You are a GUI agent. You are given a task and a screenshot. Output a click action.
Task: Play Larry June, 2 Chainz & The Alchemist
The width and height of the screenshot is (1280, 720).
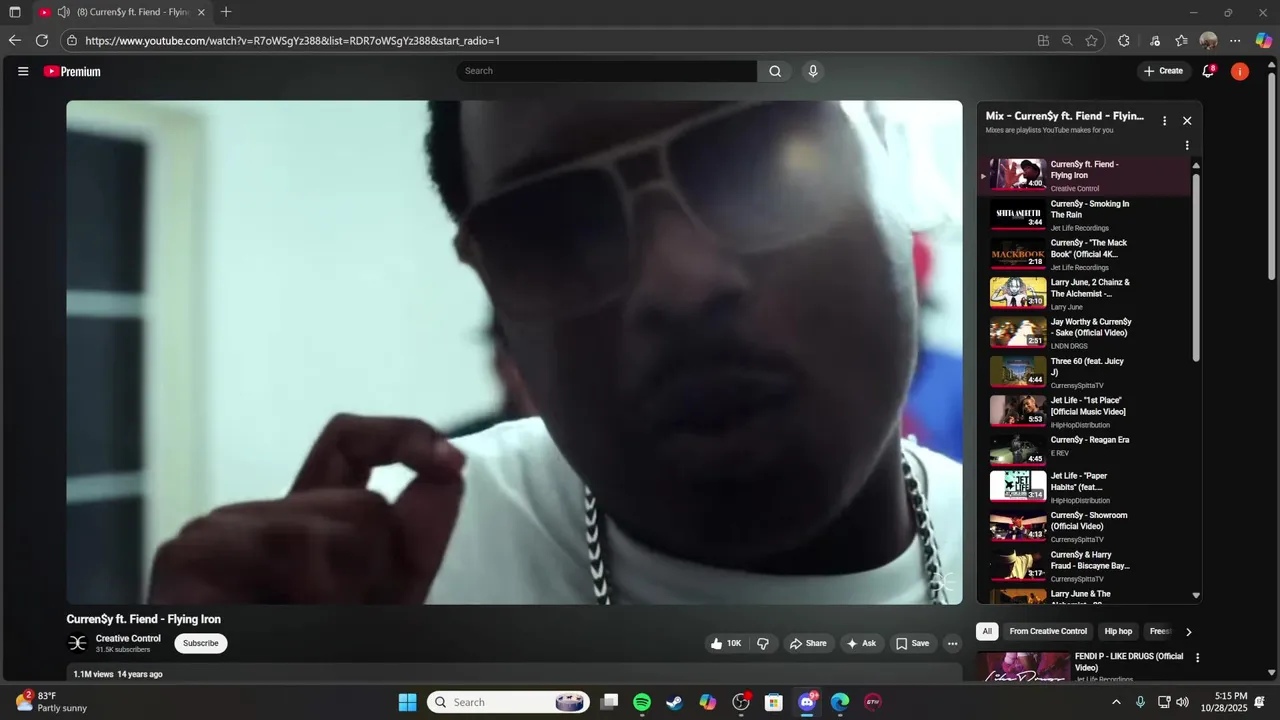coord(1083,293)
